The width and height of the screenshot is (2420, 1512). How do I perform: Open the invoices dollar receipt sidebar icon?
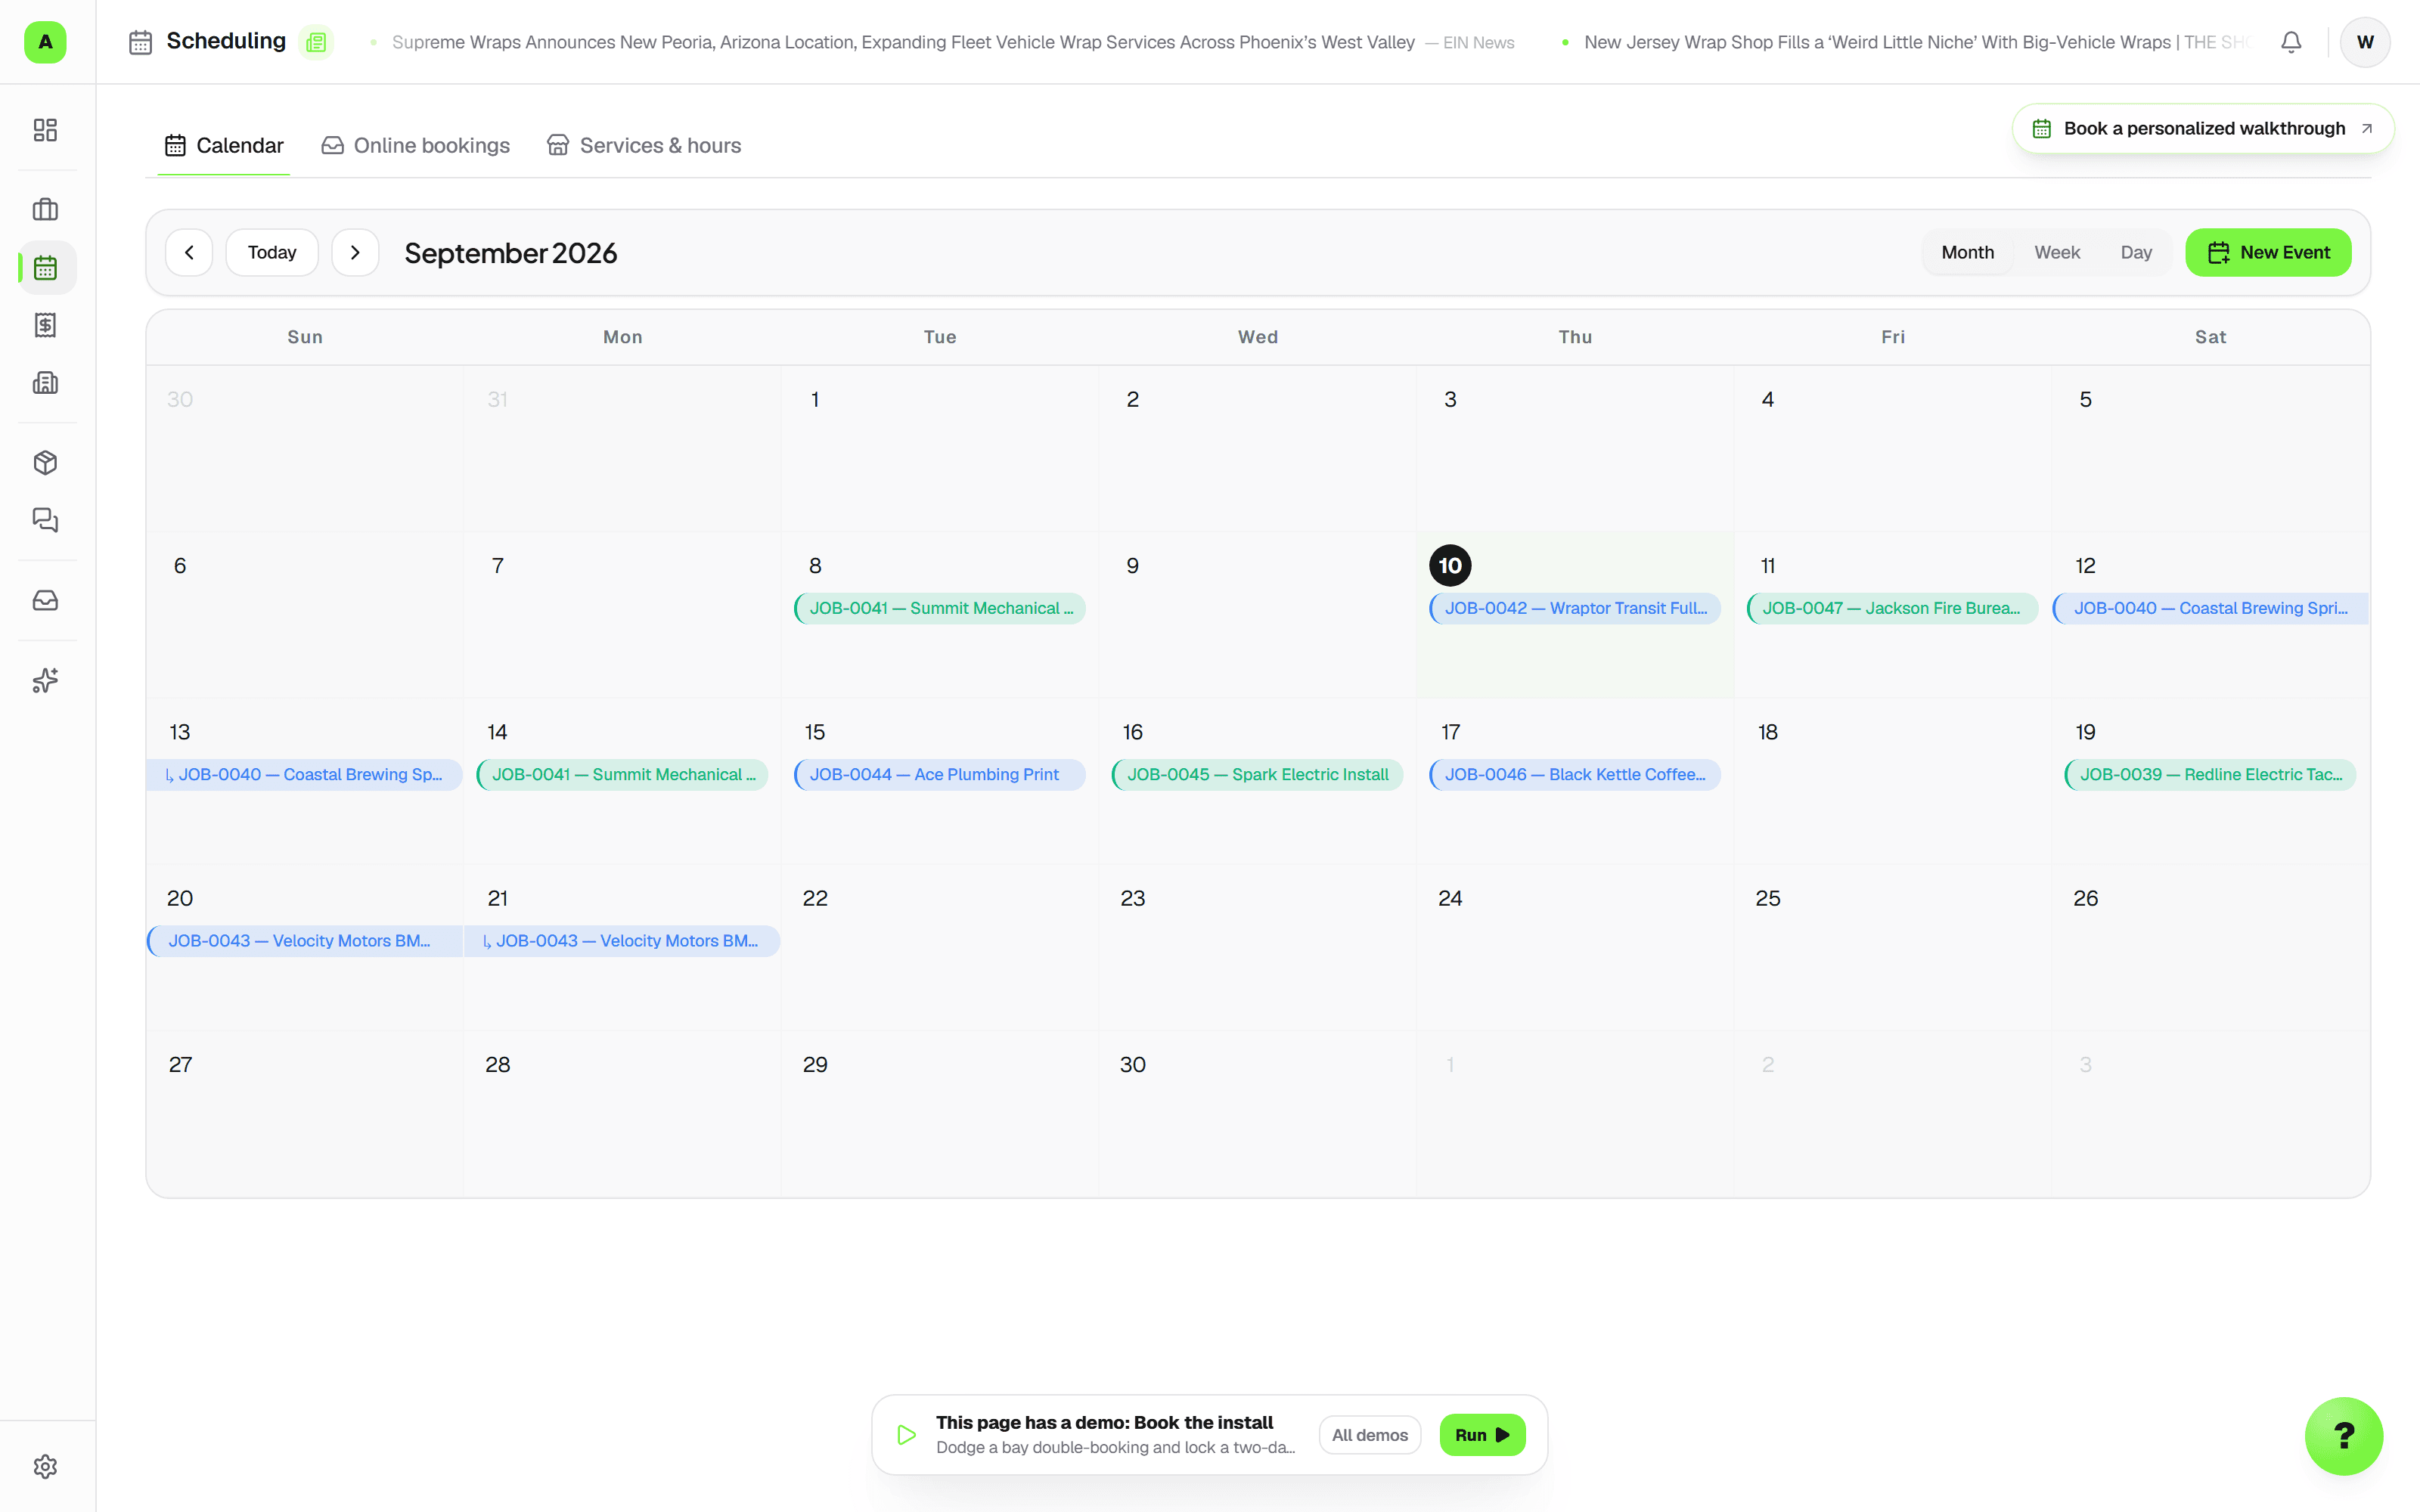45,325
